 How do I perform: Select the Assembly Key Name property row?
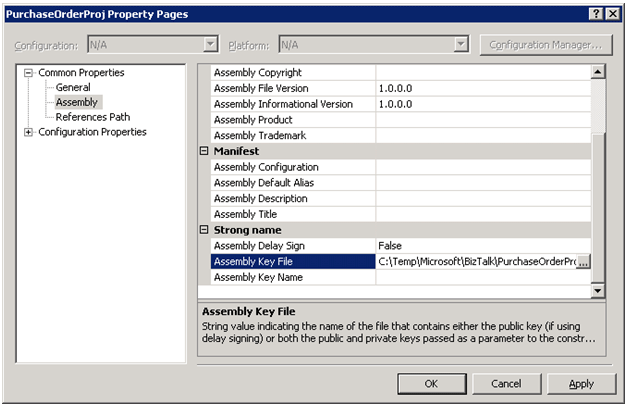click(x=293, y=277)
